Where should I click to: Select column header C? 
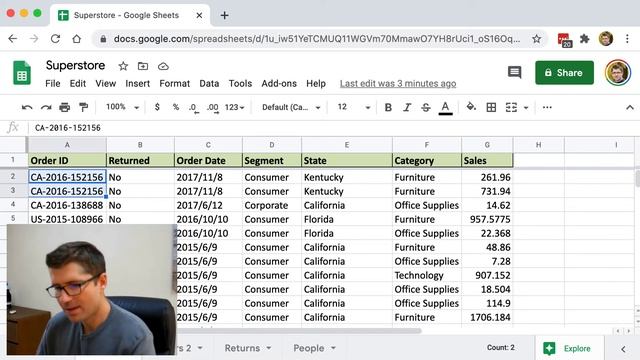[x=208, y=145]
